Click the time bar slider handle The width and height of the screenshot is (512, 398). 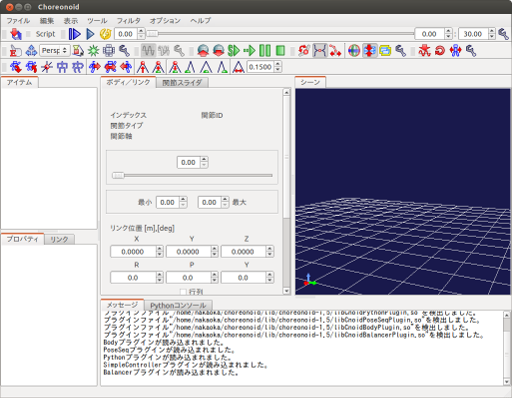tap(152, 34)
